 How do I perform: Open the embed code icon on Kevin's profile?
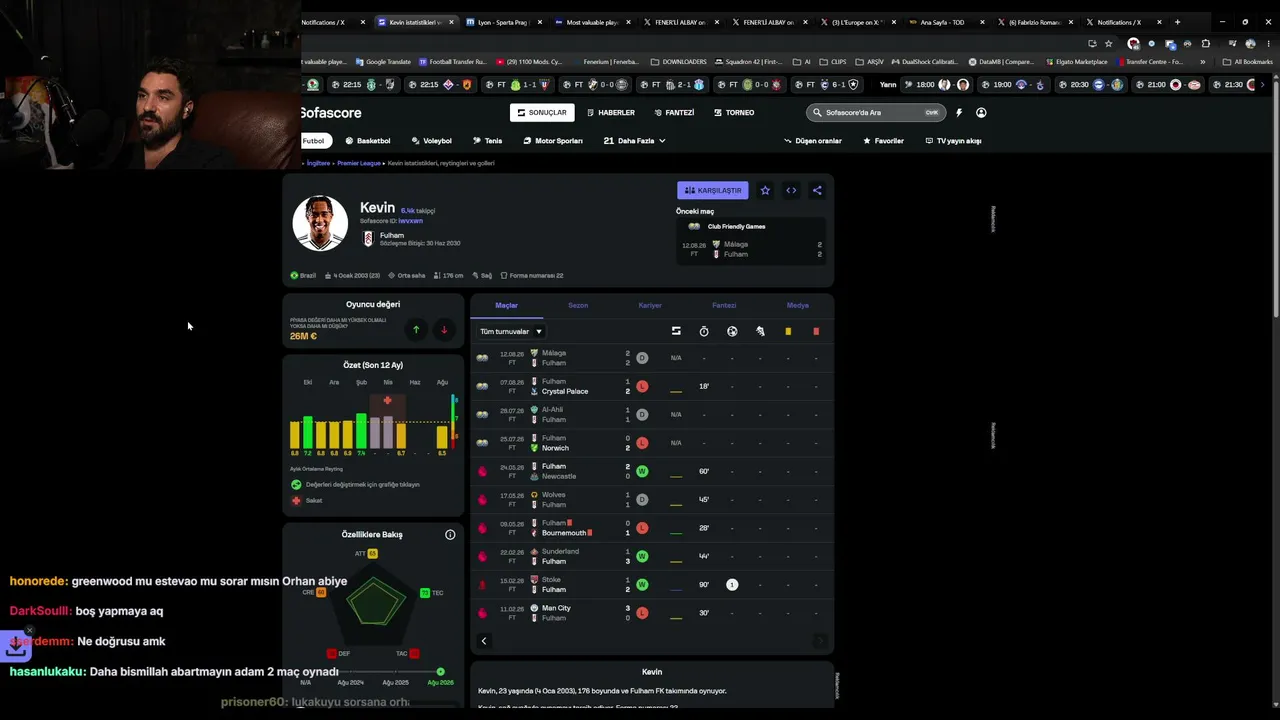tap(791, 190)
